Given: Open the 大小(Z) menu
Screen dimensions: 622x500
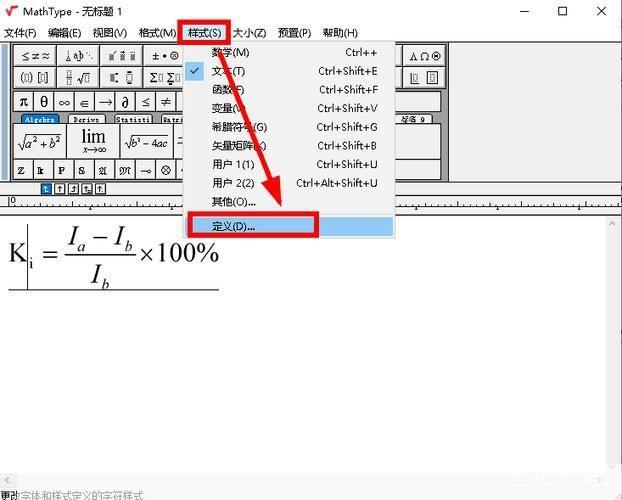Looking at the screenshot, I should click(x=249, y=33).
